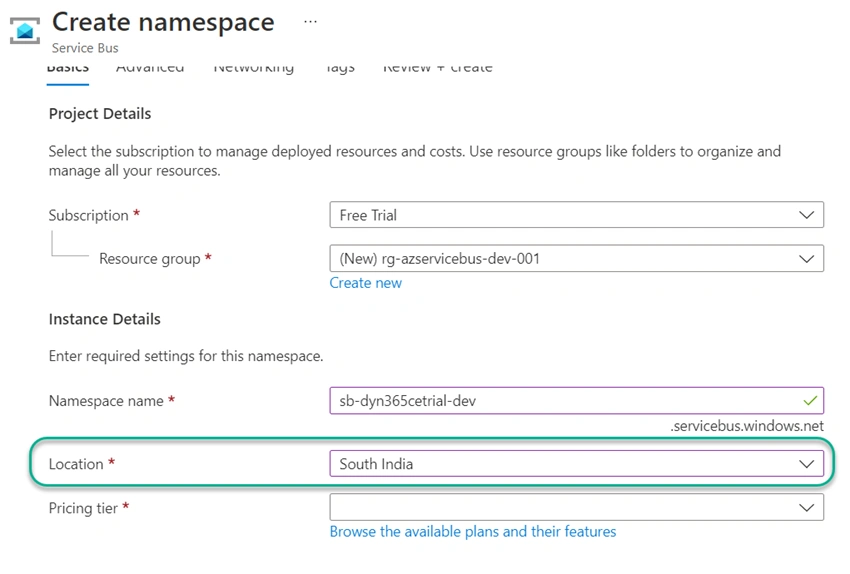Click the Location field chevron arrow
Image resolution: width=850 pixels, height=574 pixels.
coord(807,464)
